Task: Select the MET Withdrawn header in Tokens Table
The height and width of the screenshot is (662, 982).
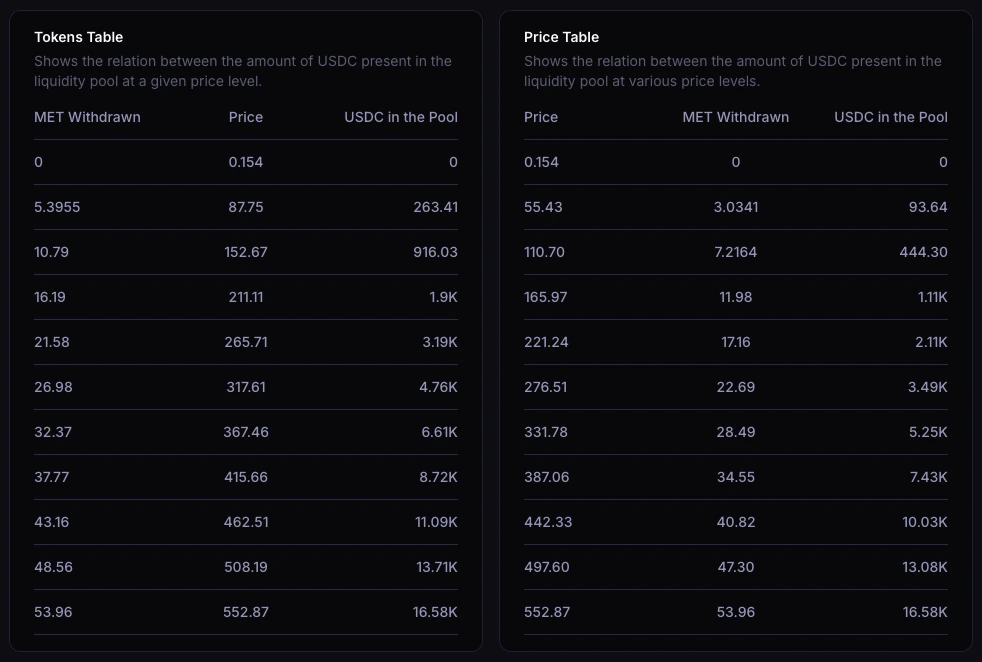Action: coord(87,117)
